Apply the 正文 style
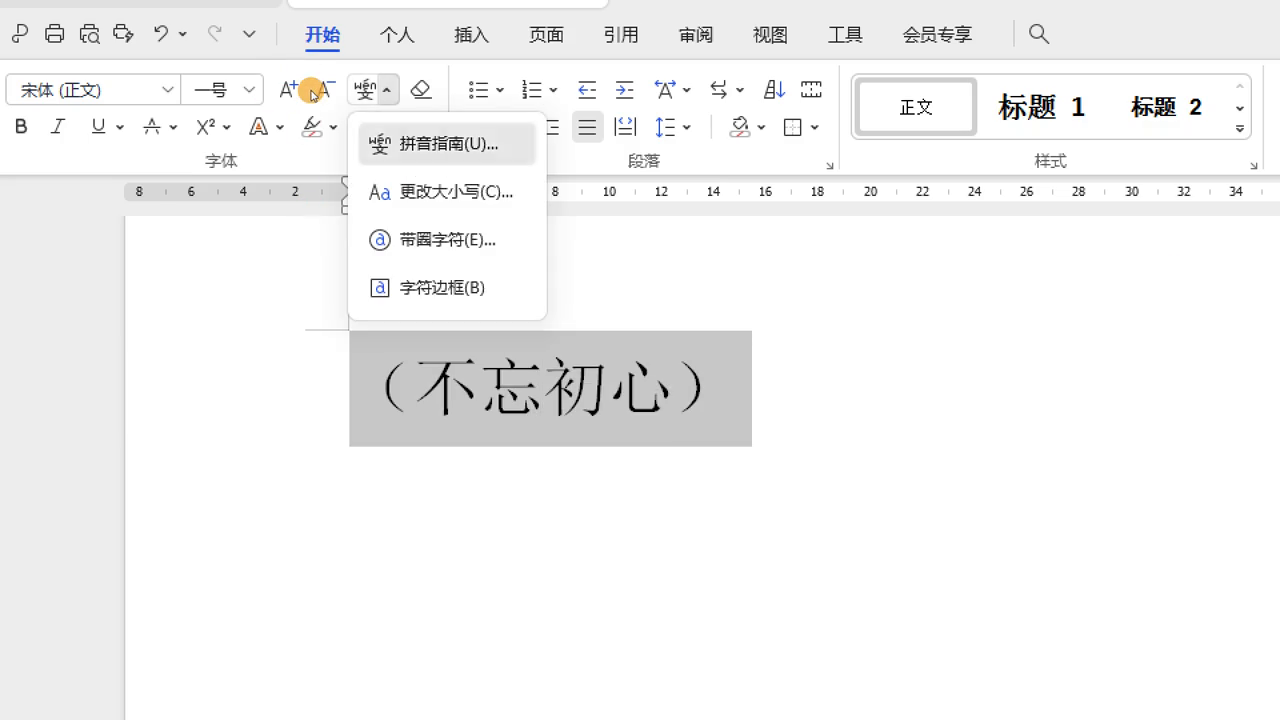Screen dimensions: 1280x720 (916, 107)
